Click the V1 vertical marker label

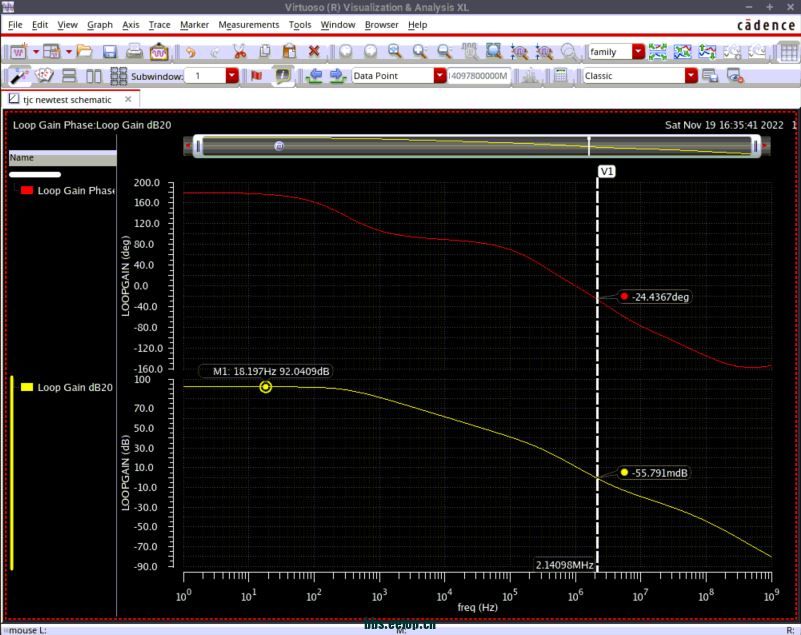(x=606, y=171)
